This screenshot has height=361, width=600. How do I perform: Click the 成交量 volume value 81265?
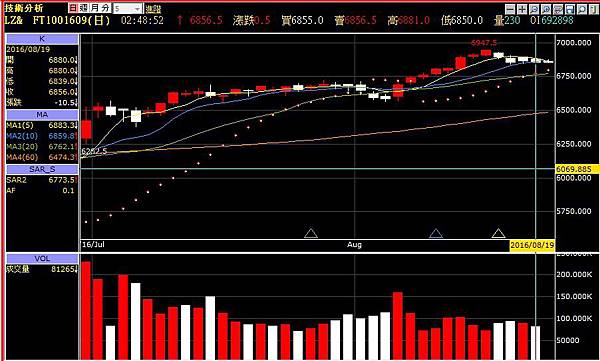click(64, 270)
